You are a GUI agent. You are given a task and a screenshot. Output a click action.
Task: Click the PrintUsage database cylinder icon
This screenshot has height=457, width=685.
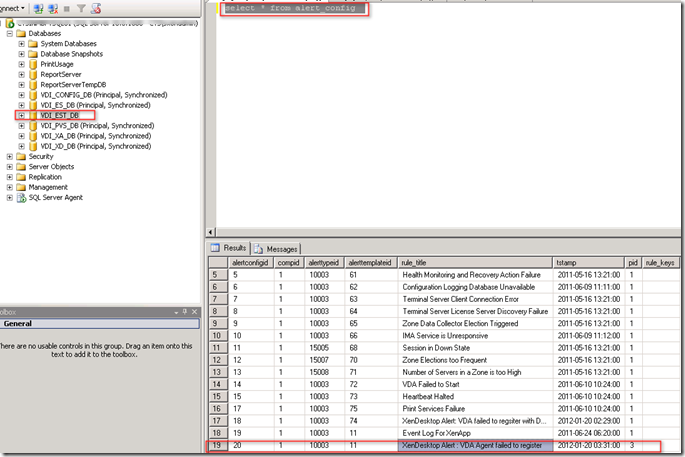point(33,64)
